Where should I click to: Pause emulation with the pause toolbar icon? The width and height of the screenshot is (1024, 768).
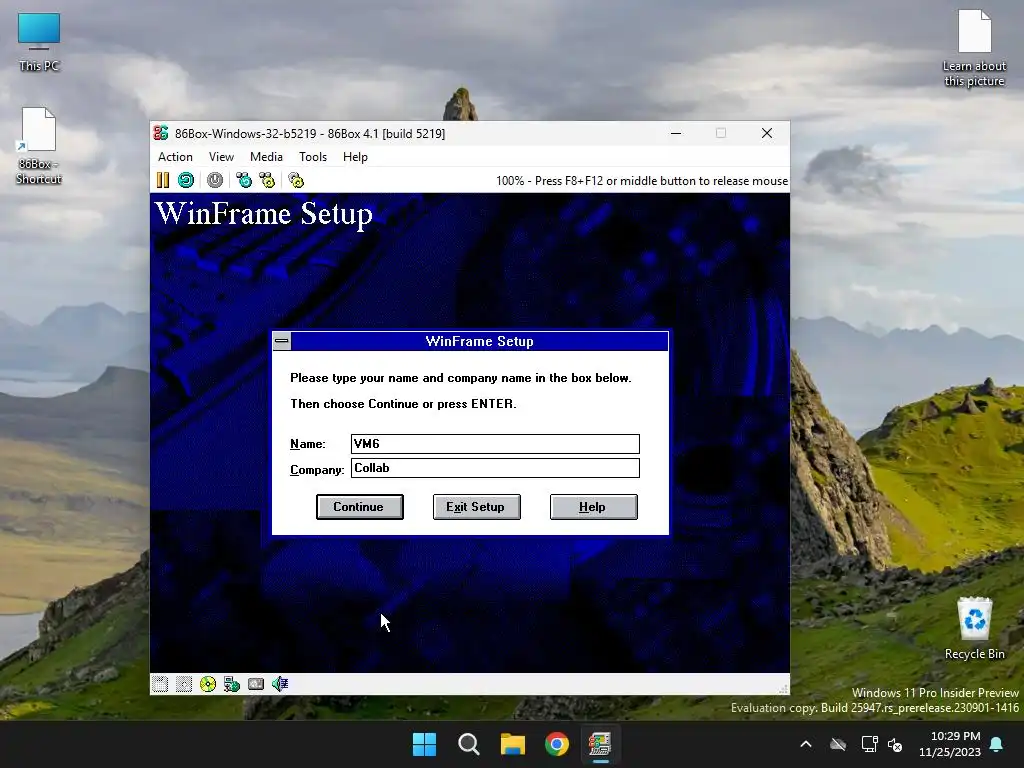(x=163, y=180)
